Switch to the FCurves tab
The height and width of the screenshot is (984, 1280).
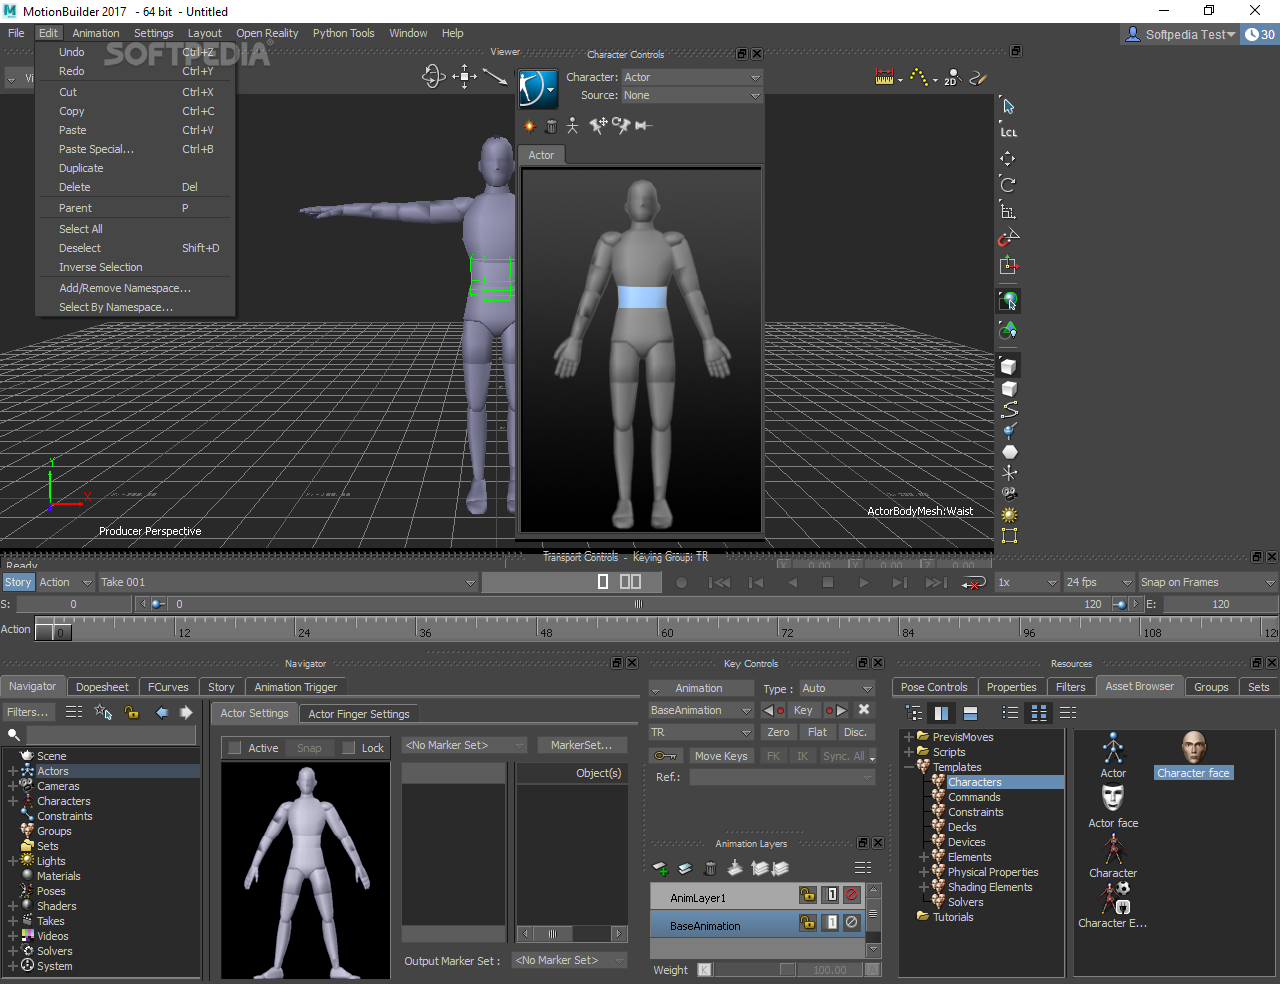(x=168, y=687)
